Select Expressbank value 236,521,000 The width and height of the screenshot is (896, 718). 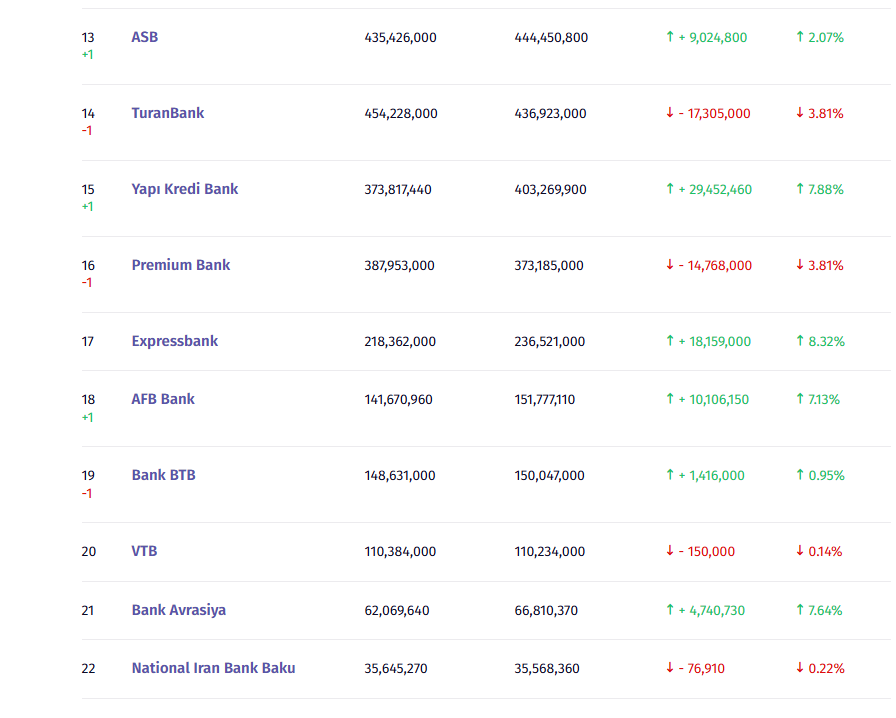pyautogui.click(x=550, y=342)
